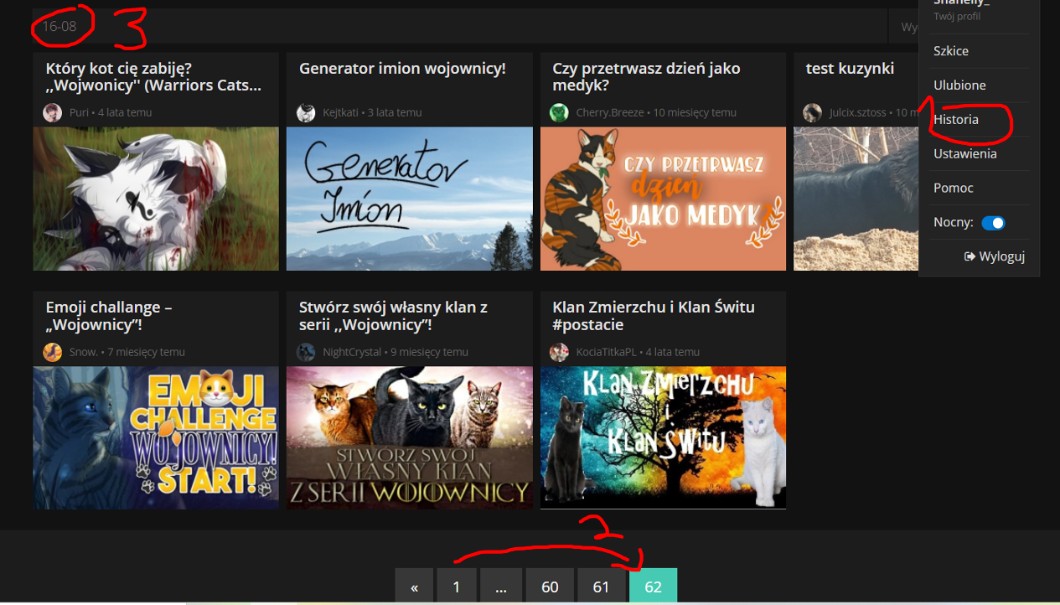Click KociaTitkaPL's author avatar
The width and height of the screenshot is (1060, 605).
click(559, 352)
